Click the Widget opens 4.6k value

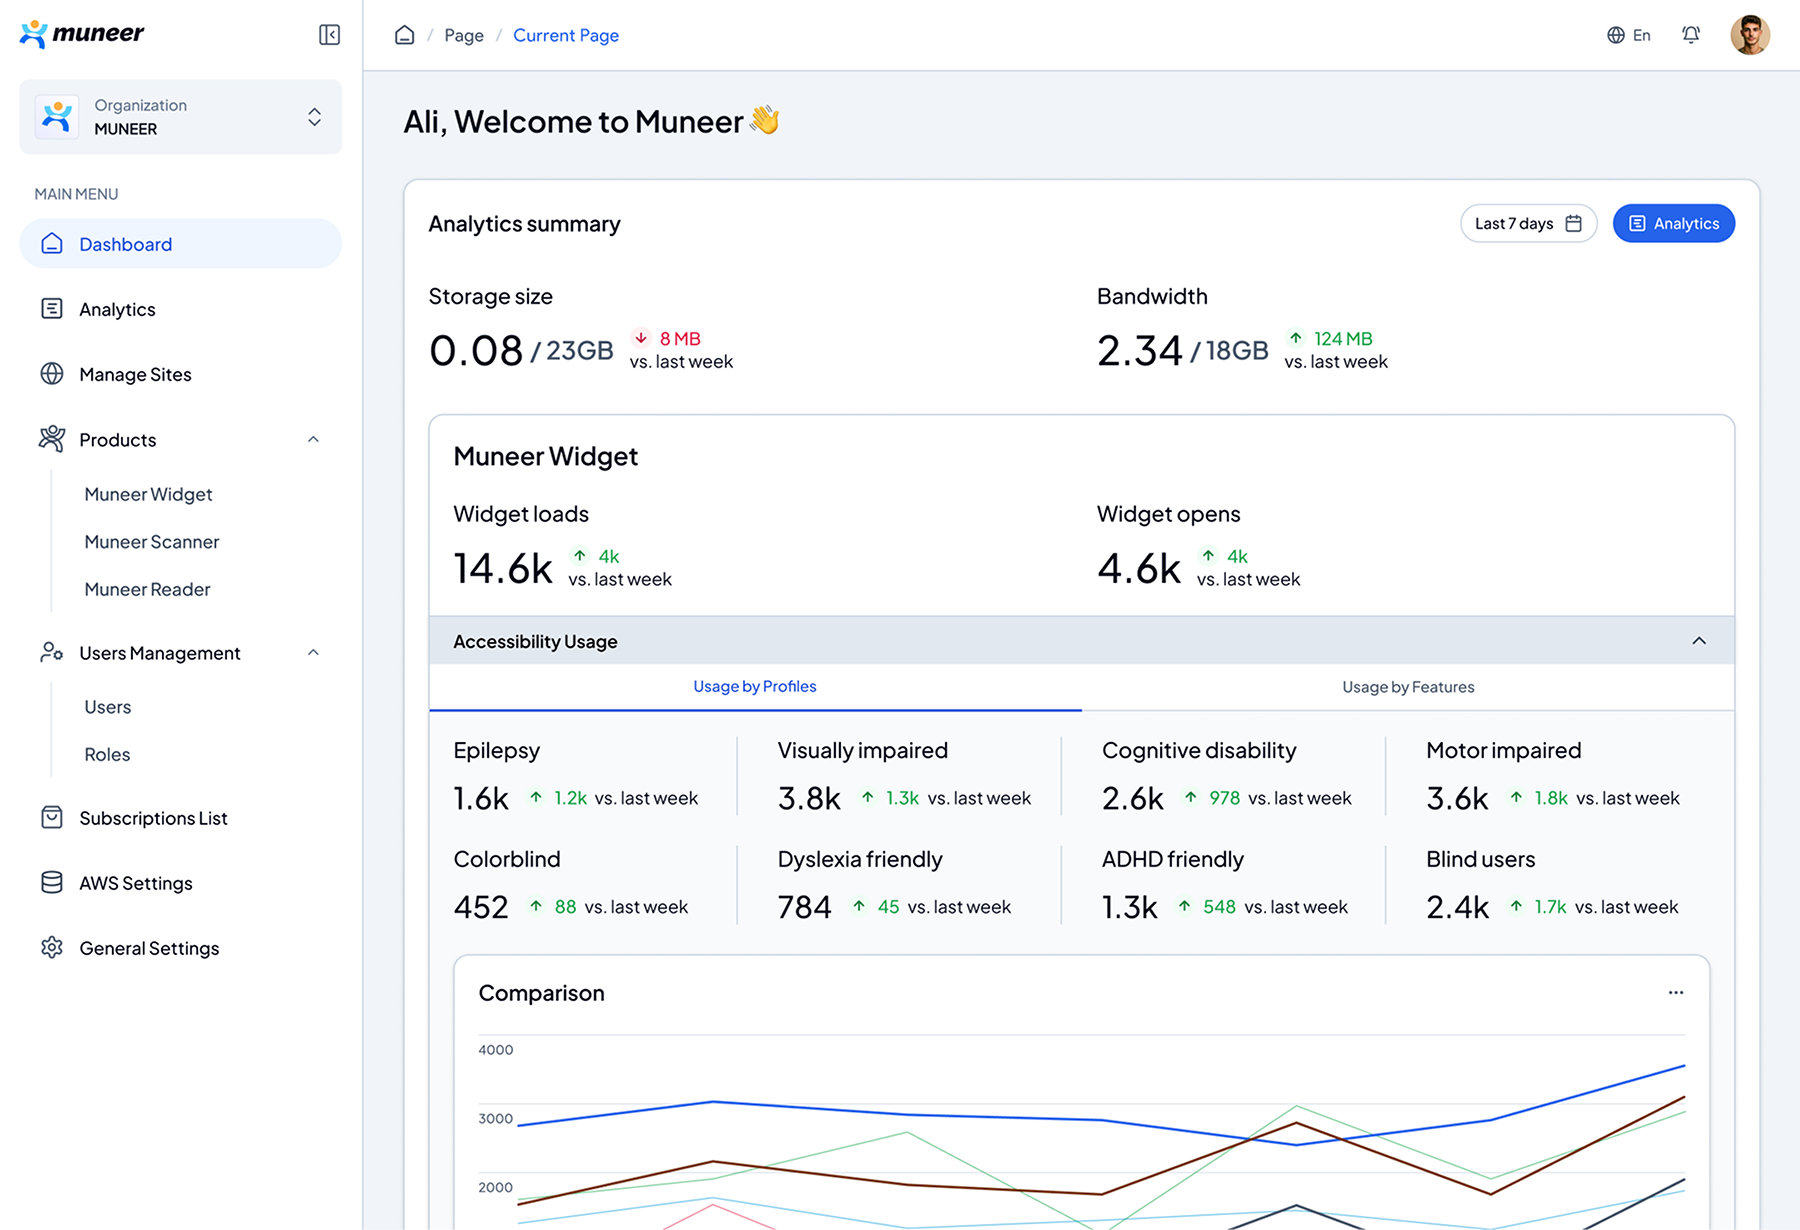point(1139,568)
